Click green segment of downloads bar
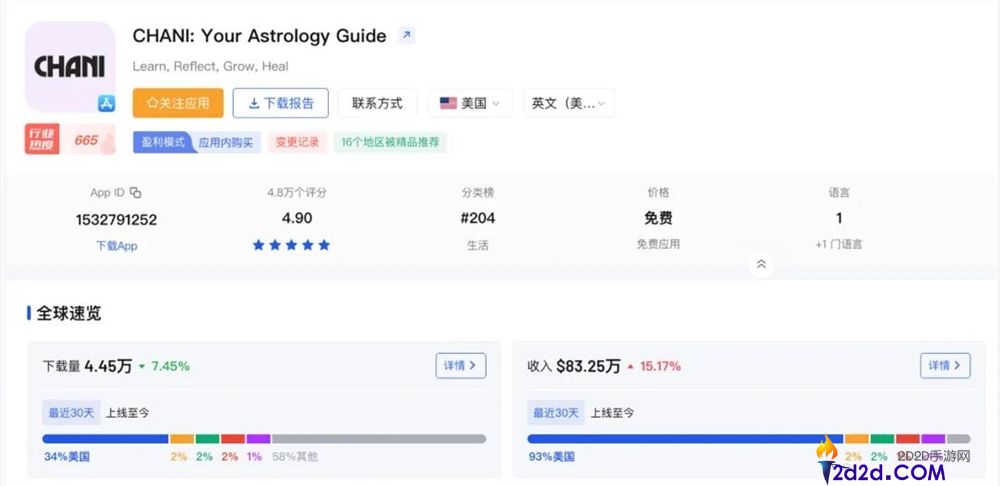Viewport: 1000px width, 486px height. [207, 439]
